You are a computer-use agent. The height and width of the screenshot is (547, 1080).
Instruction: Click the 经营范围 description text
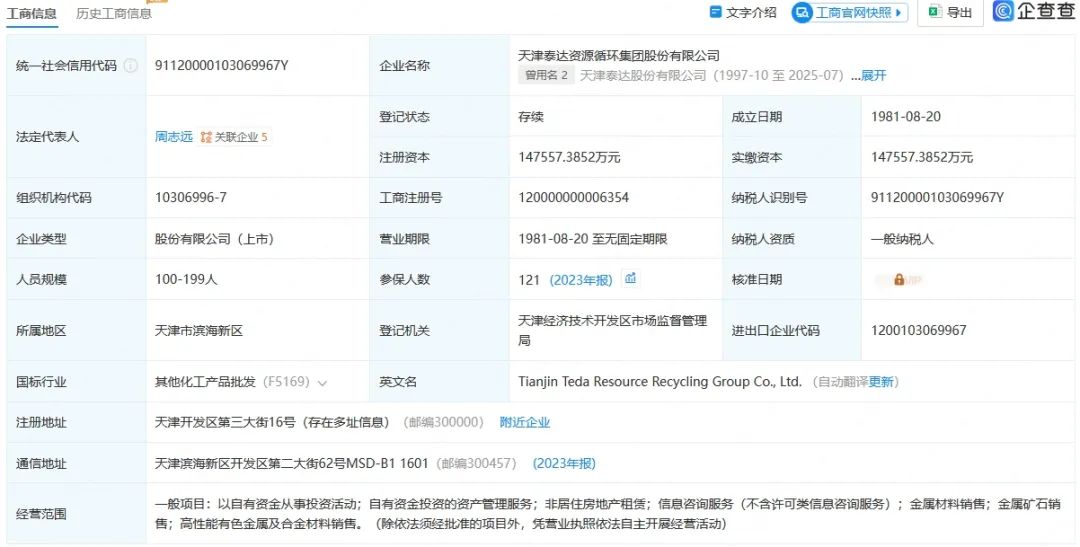point(607,514)
